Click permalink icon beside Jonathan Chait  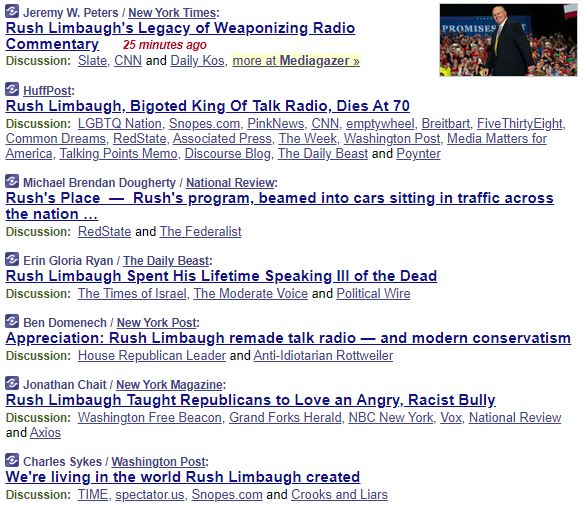pos(12,383)
